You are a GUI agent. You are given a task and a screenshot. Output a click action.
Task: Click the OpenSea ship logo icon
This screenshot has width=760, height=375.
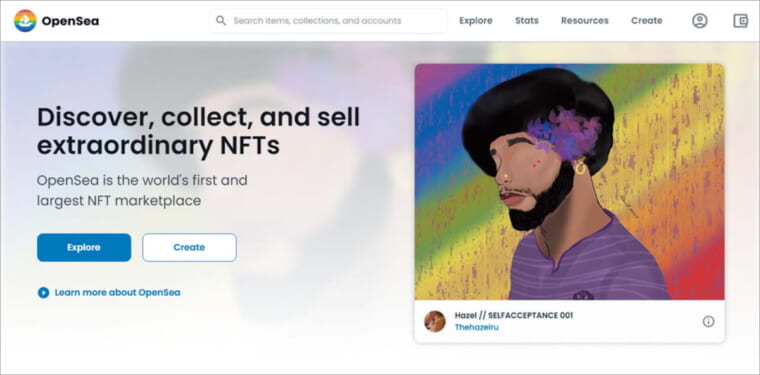point(25,21)
